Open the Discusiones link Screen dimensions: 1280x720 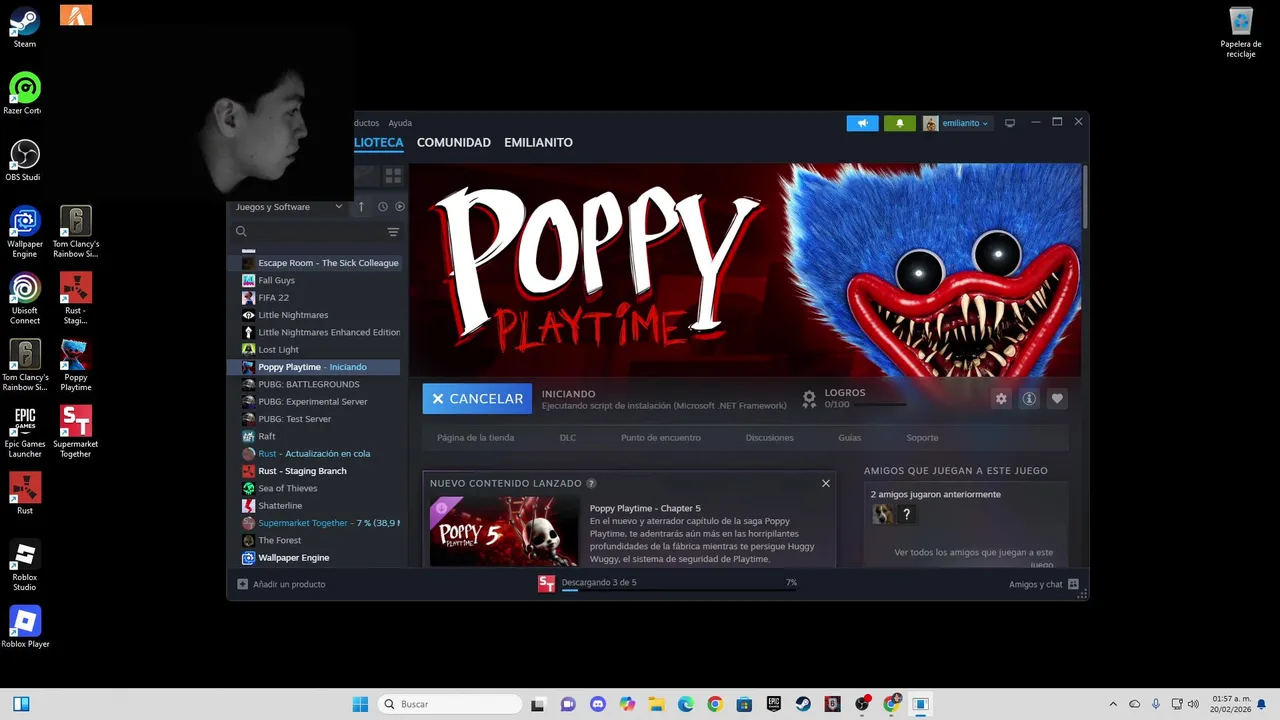coord(770,437)
